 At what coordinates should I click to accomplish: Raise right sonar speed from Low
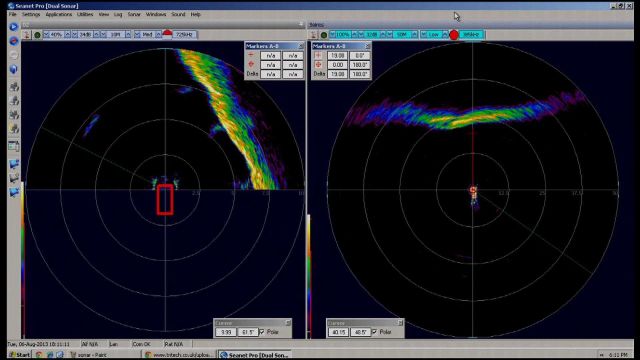pyautogui.click(x=445, y=35)
